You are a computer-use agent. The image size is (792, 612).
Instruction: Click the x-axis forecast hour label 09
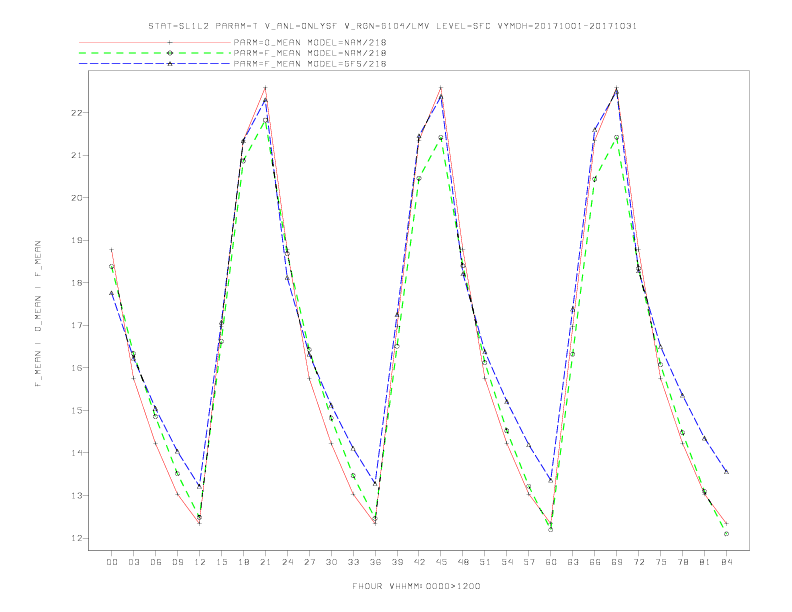coord(177,562)
